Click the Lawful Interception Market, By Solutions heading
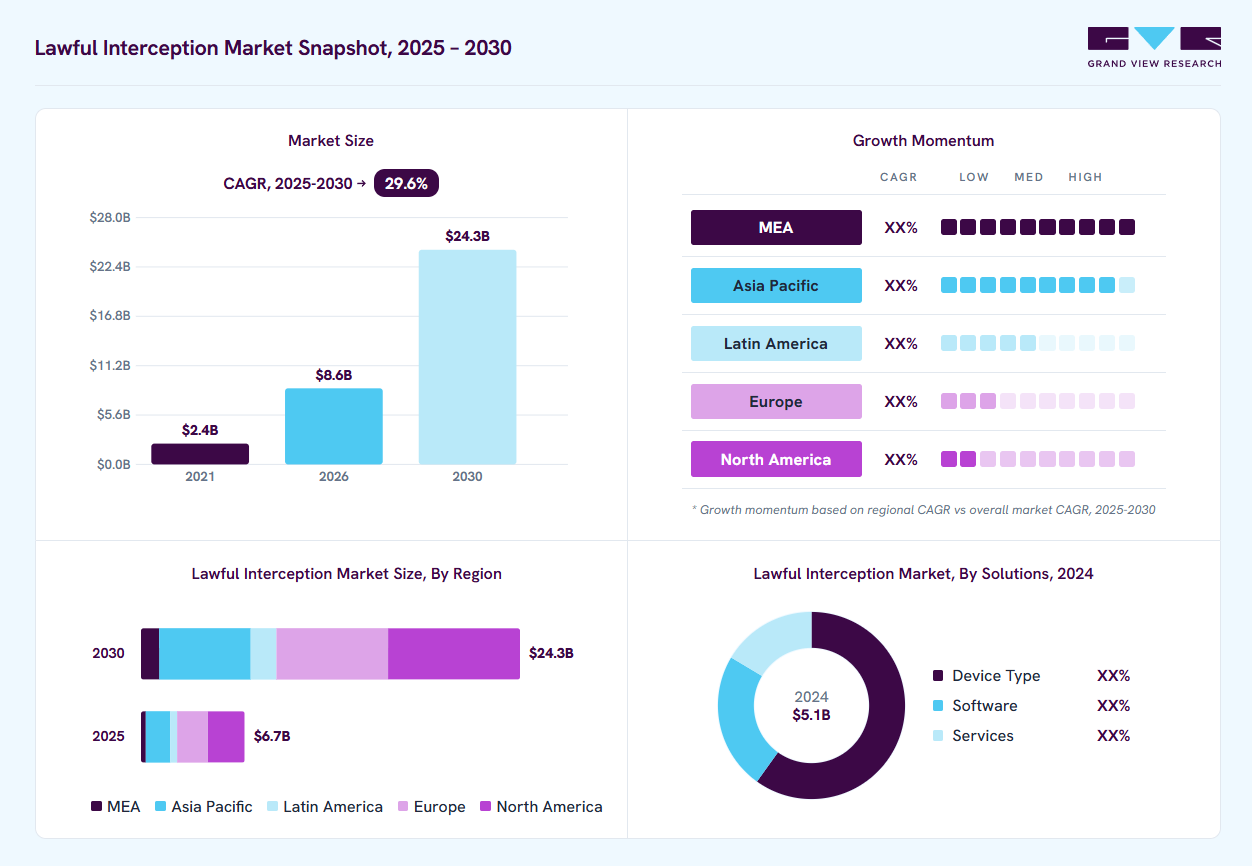The image size is (1252, 866). coord(923,574)
